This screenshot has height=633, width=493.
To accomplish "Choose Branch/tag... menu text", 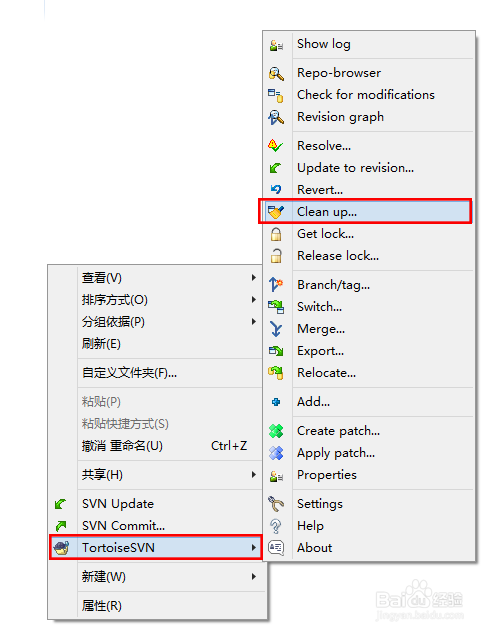I will (x=334, y=285).
